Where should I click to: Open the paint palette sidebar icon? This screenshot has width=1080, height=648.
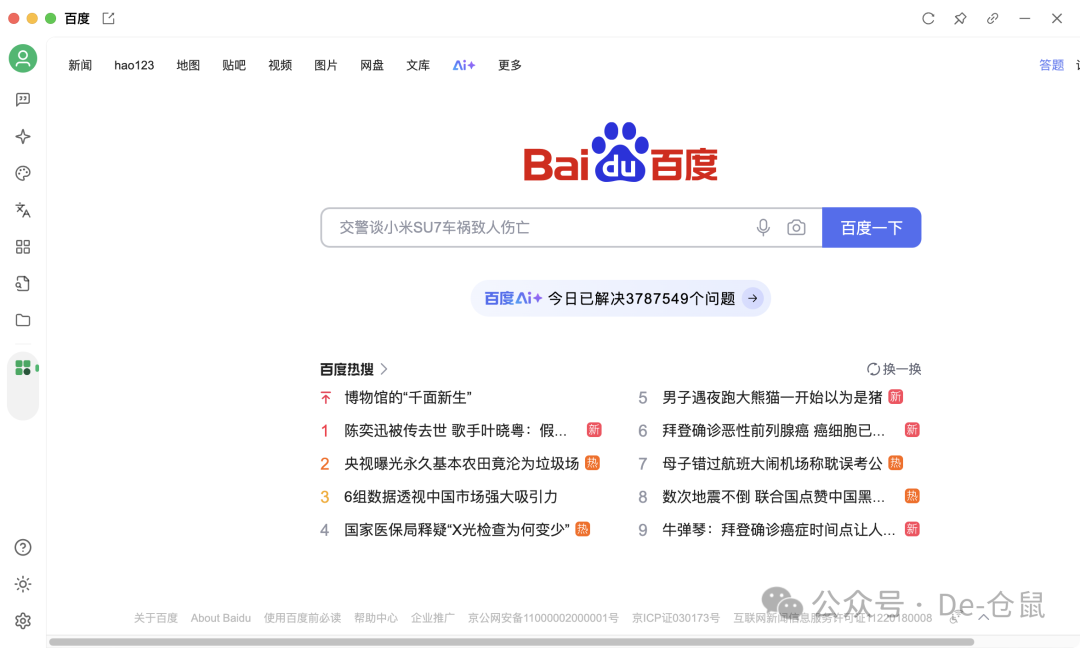23,174
